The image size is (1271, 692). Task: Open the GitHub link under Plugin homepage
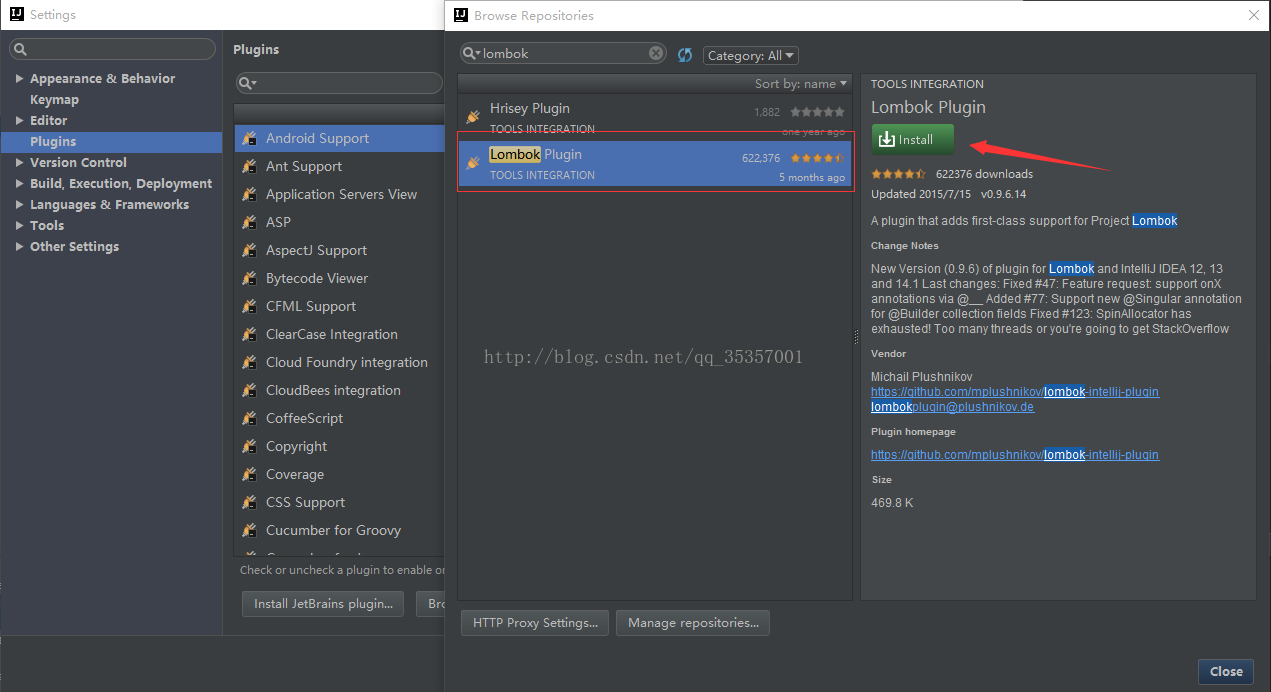(1015, 455)
